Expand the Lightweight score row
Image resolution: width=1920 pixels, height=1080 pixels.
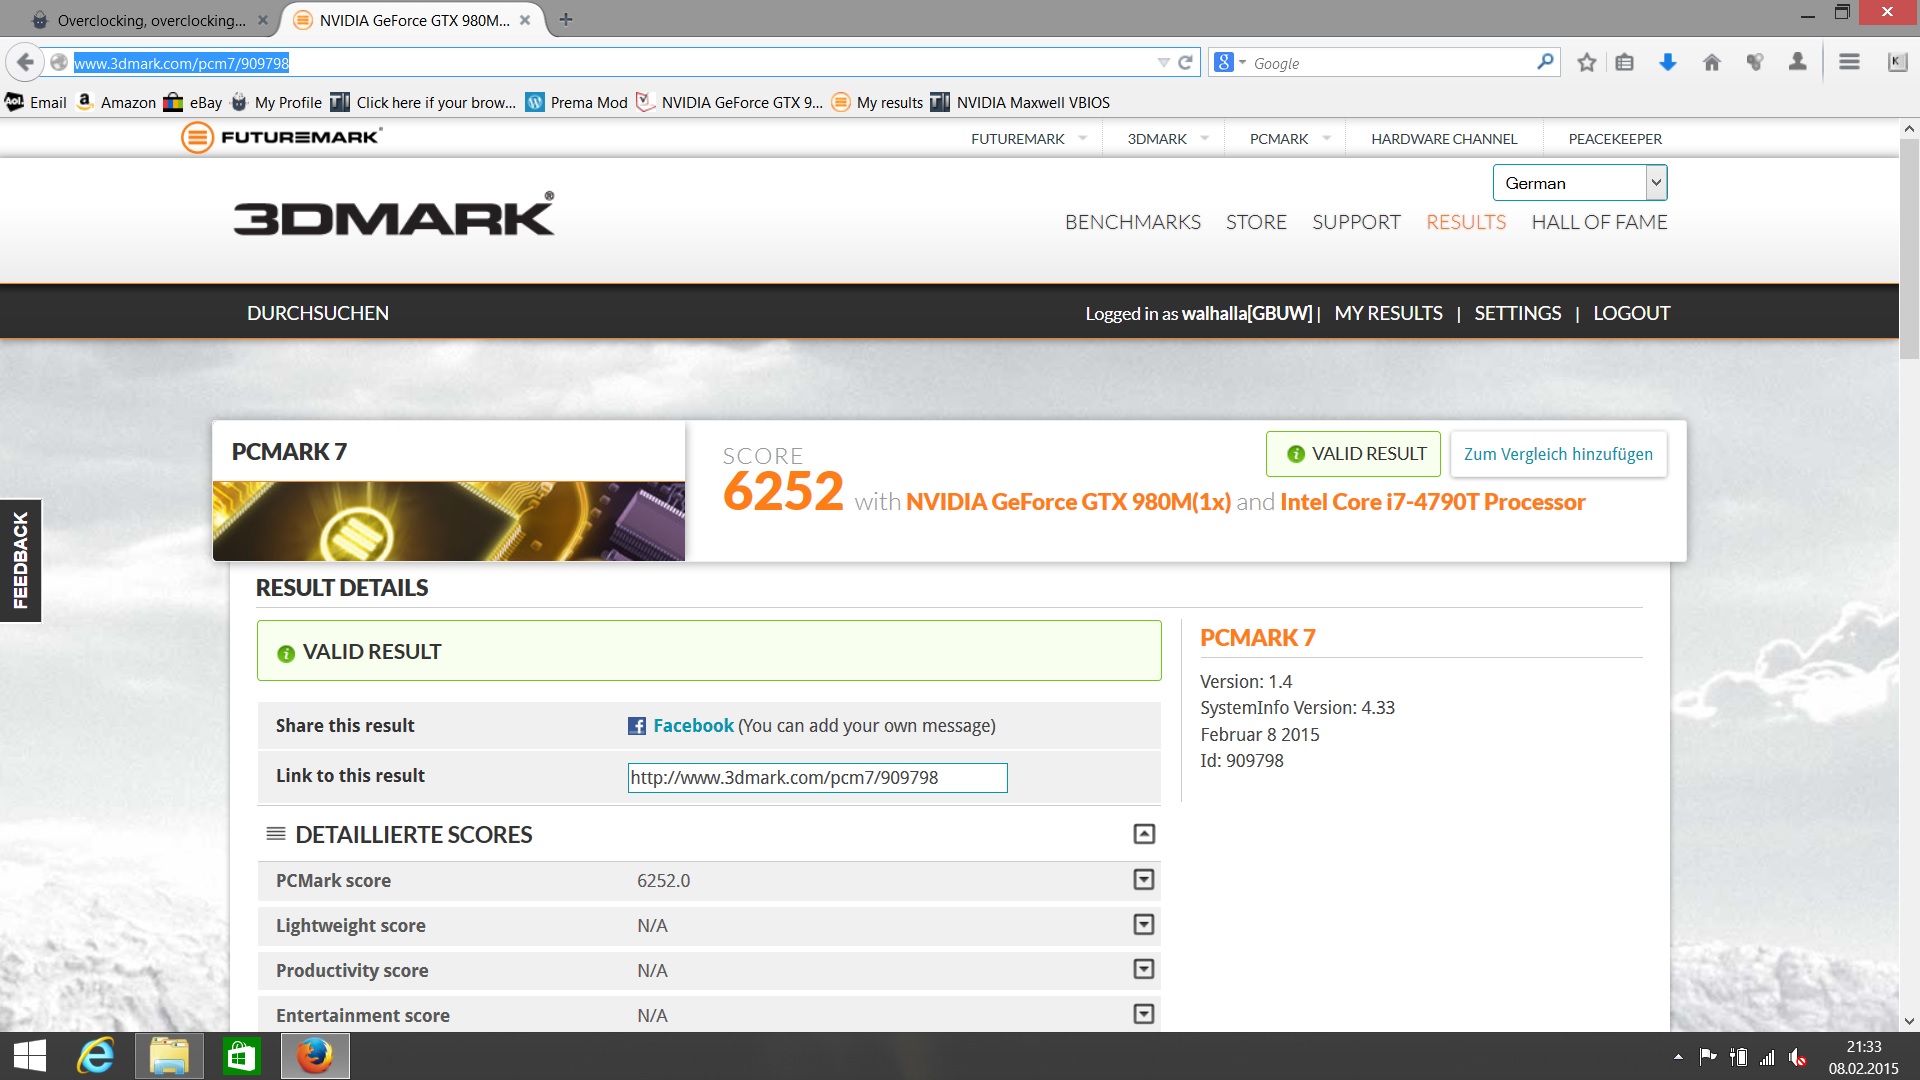point(1144,924)
